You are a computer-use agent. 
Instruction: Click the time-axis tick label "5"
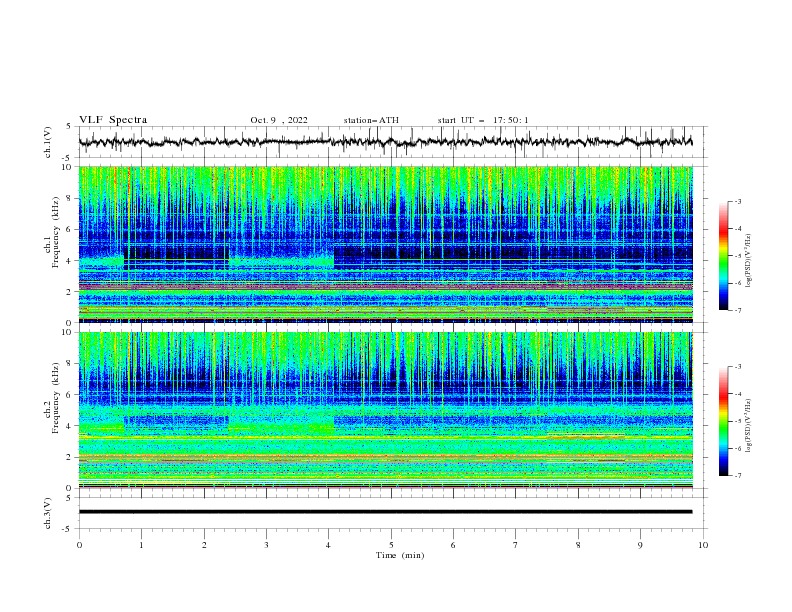(391, 545)
